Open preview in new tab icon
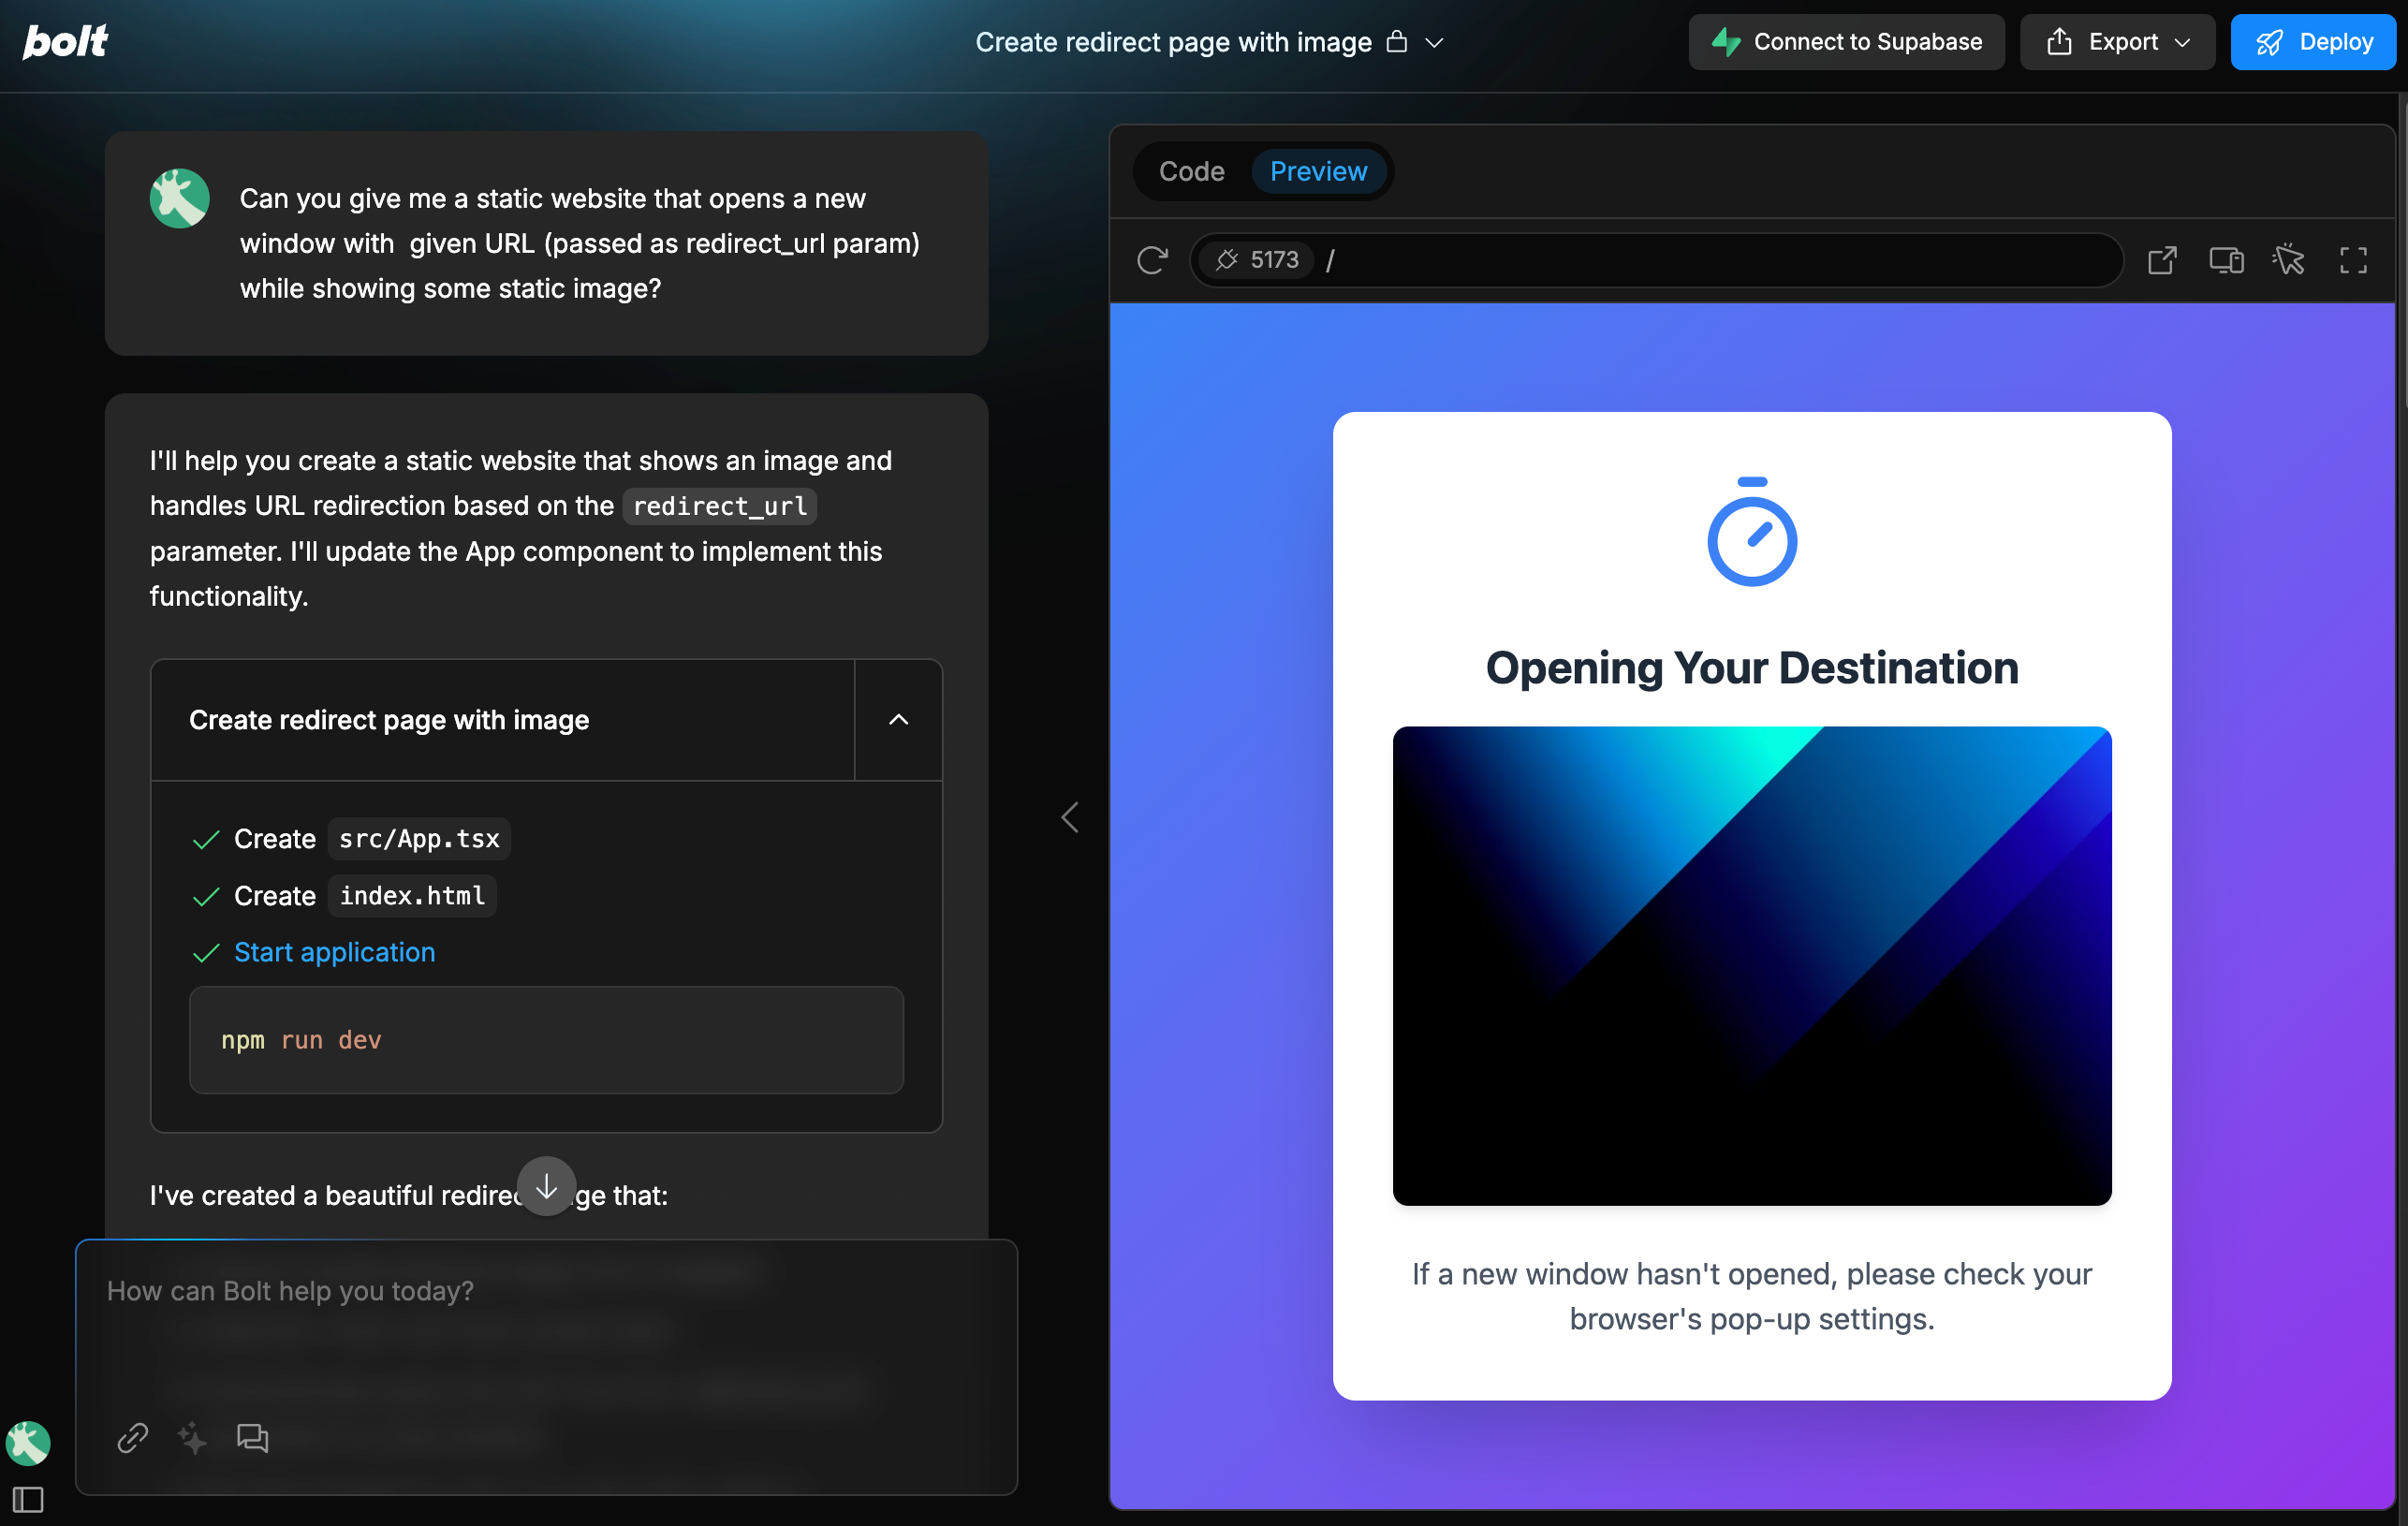Viewport: 2408px width, 1526px height. pyautogui.click(x=2161, y=260)
